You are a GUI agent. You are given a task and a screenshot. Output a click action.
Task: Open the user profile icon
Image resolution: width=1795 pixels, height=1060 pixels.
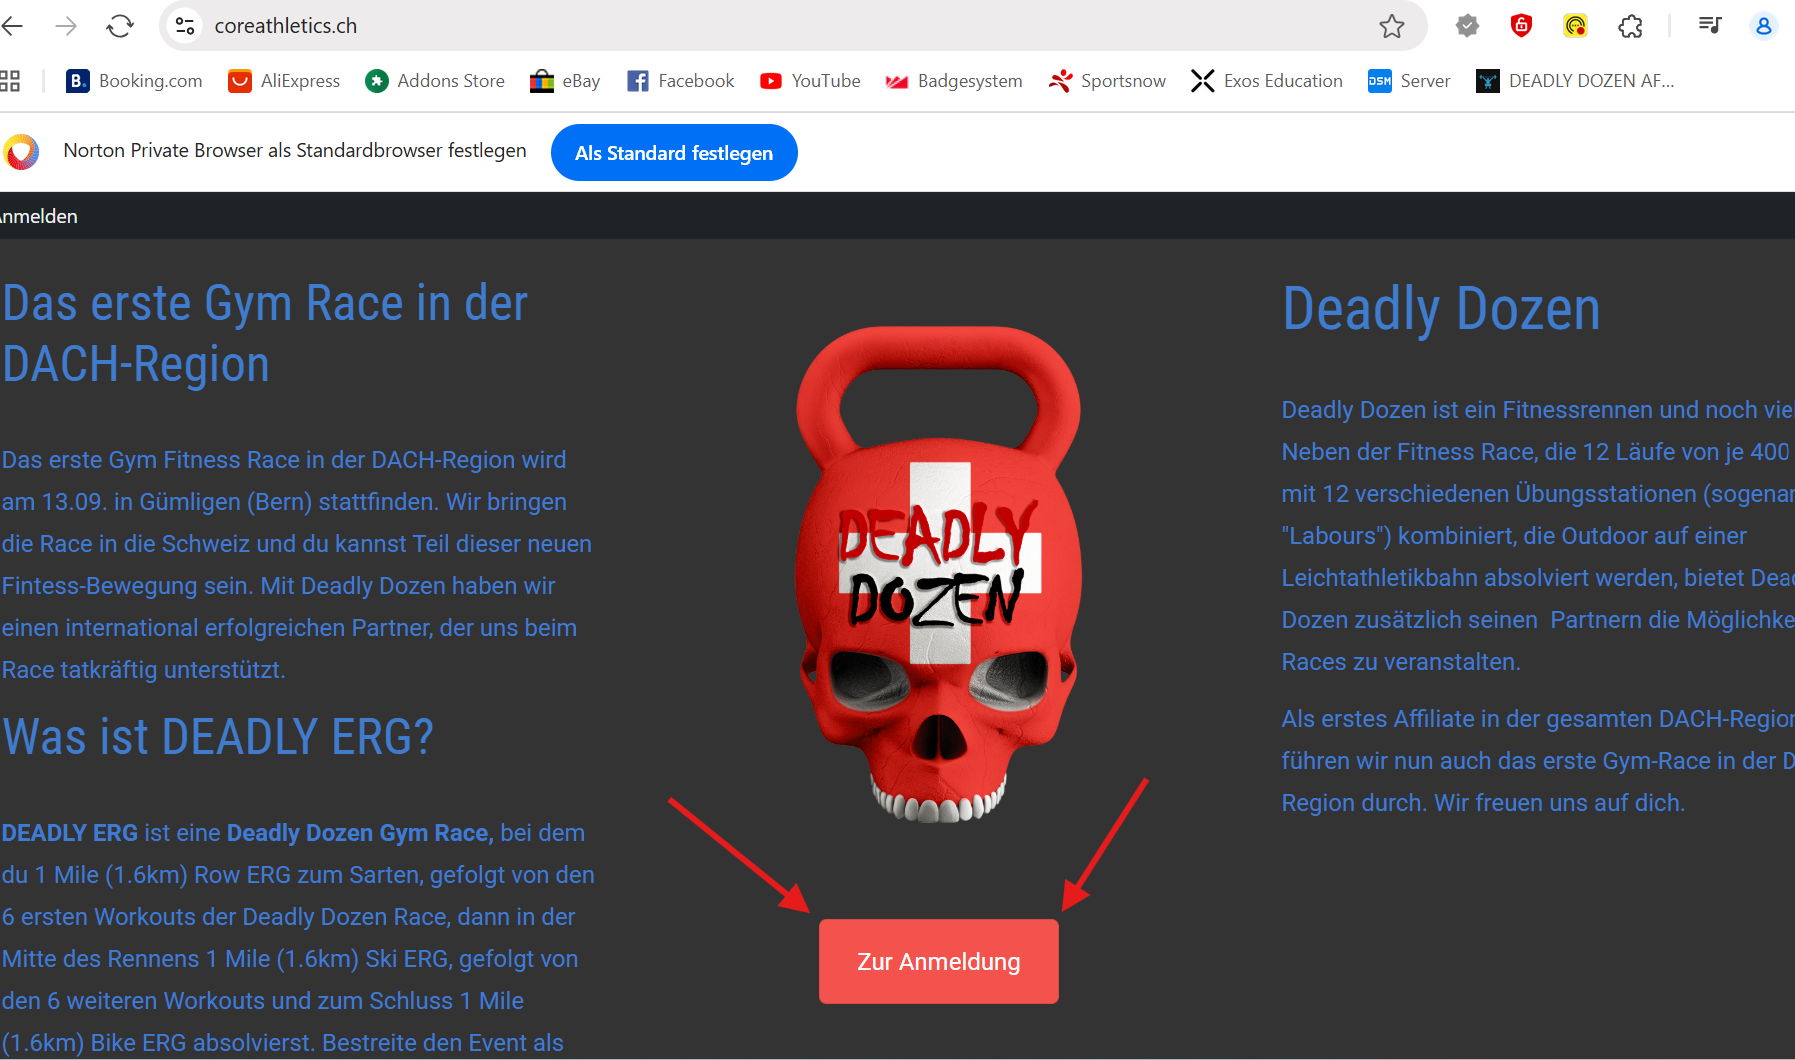pyautogui.click(x=1764, y=26)
